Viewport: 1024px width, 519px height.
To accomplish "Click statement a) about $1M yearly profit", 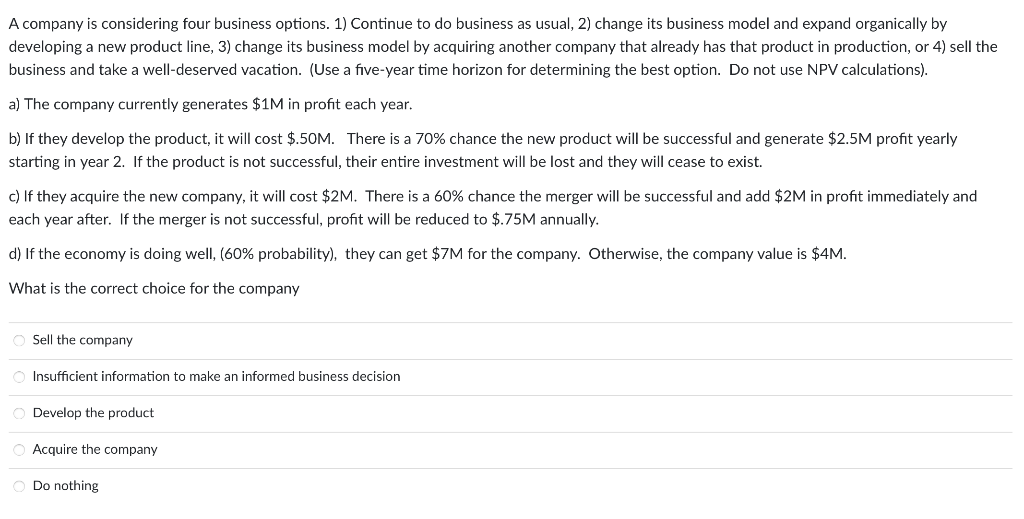I will (x=210, y=104).
